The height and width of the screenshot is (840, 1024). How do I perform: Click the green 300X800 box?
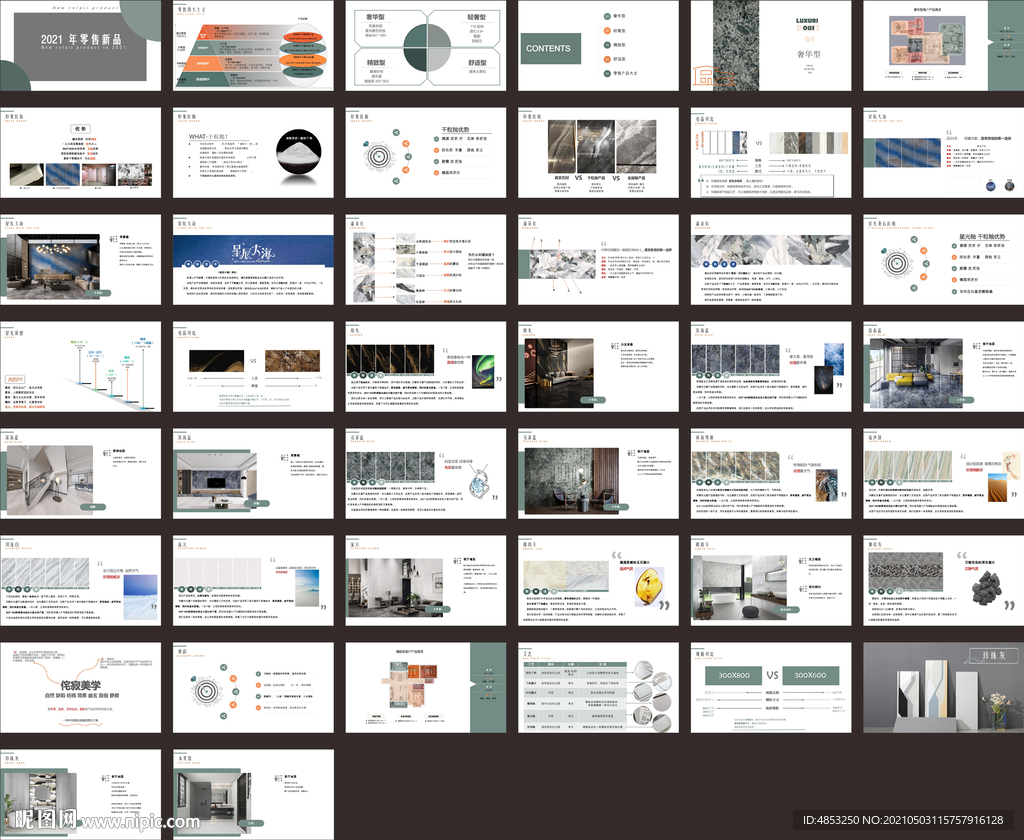(x=731, y=676)
